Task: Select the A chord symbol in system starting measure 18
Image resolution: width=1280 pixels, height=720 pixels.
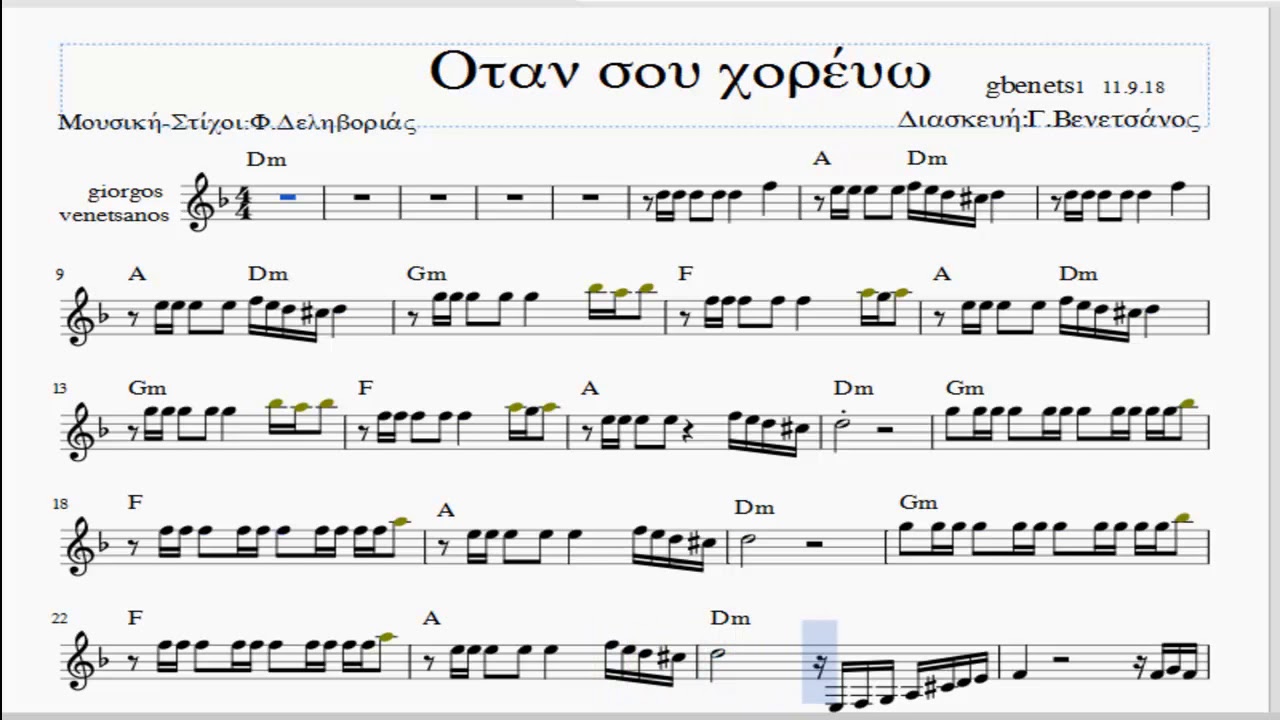Action: (x=446, y=510)
